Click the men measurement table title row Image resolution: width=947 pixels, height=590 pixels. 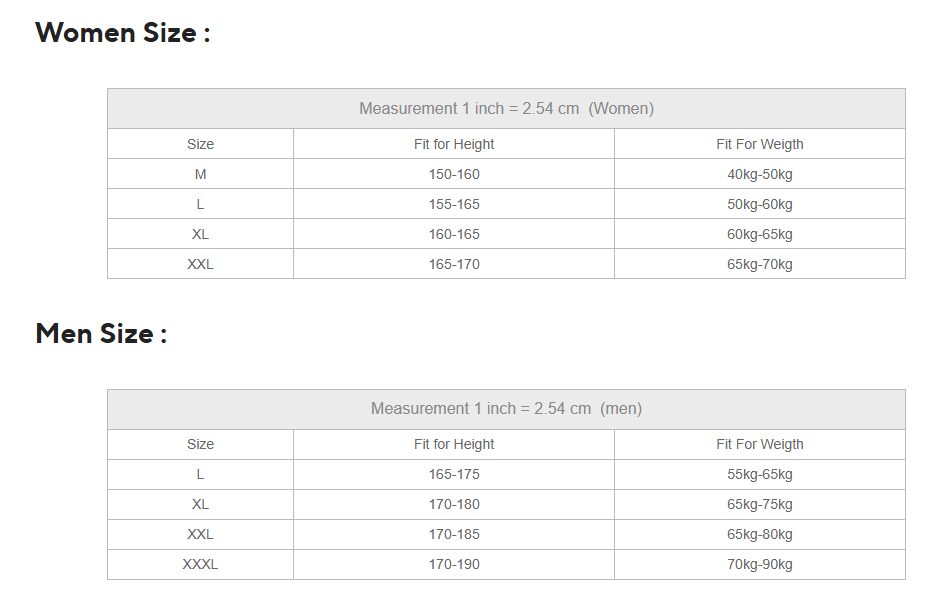506,409
